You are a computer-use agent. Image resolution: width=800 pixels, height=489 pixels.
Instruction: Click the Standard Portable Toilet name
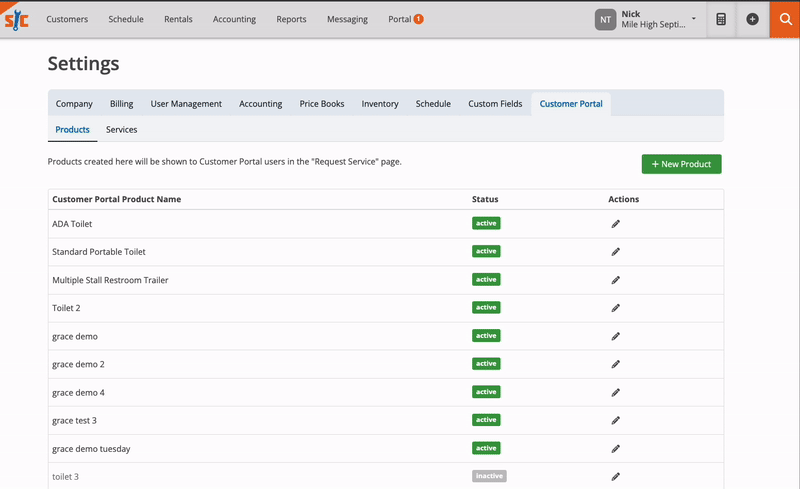pos(98,252)
